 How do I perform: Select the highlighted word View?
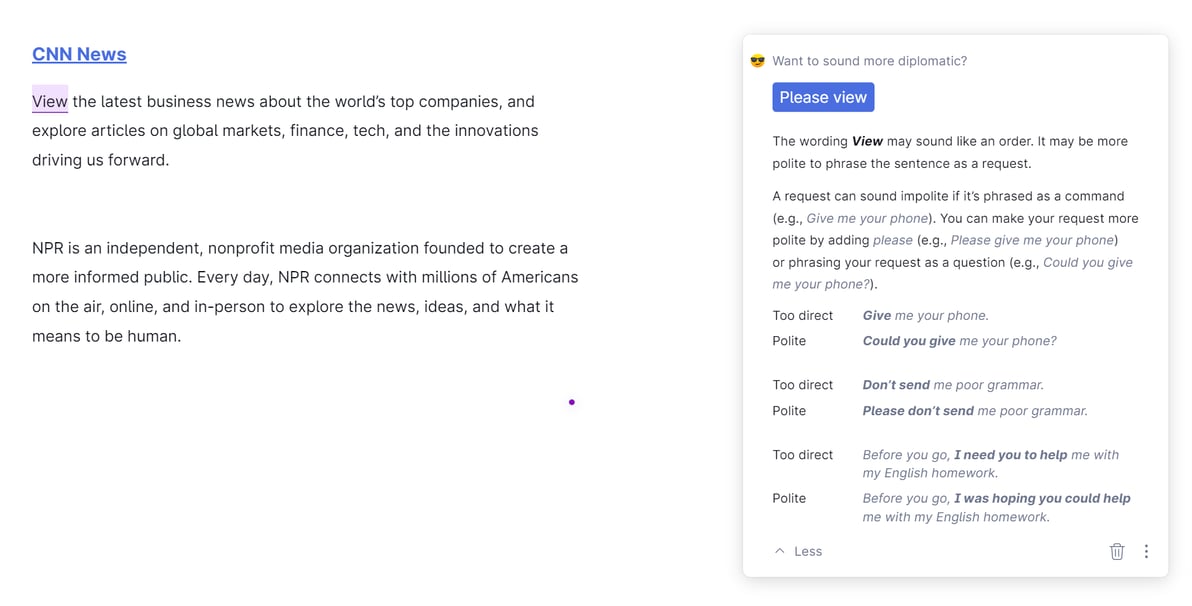tap(50, 101)
